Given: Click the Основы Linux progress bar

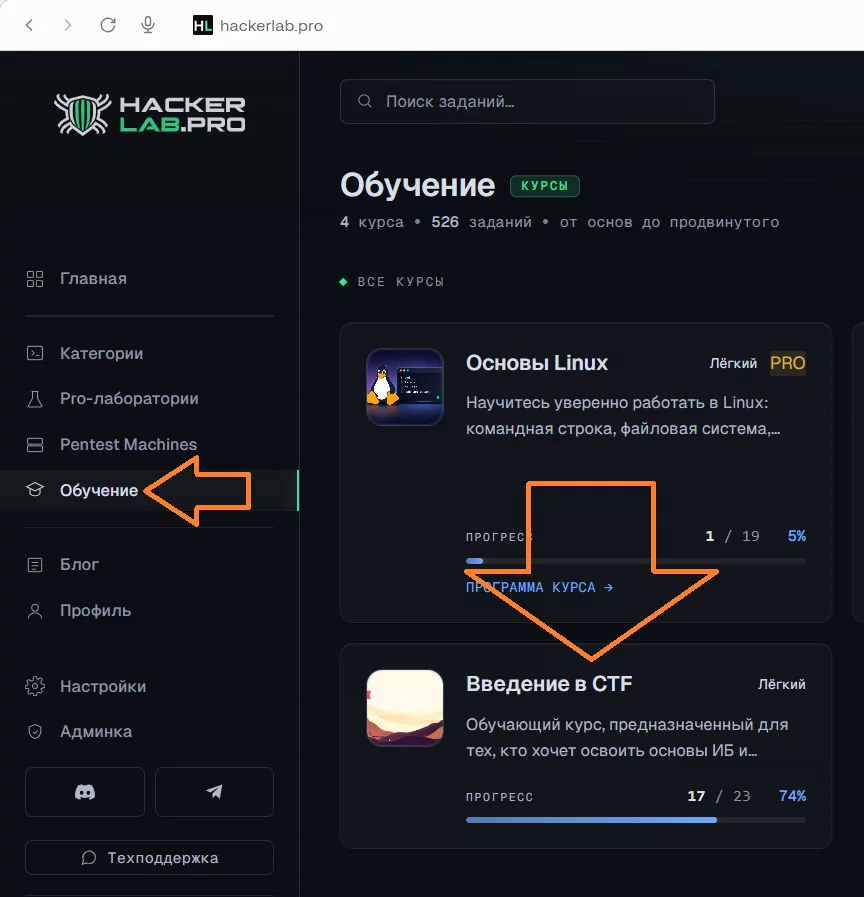Looking at the screenshot, I should coord(636,561).
